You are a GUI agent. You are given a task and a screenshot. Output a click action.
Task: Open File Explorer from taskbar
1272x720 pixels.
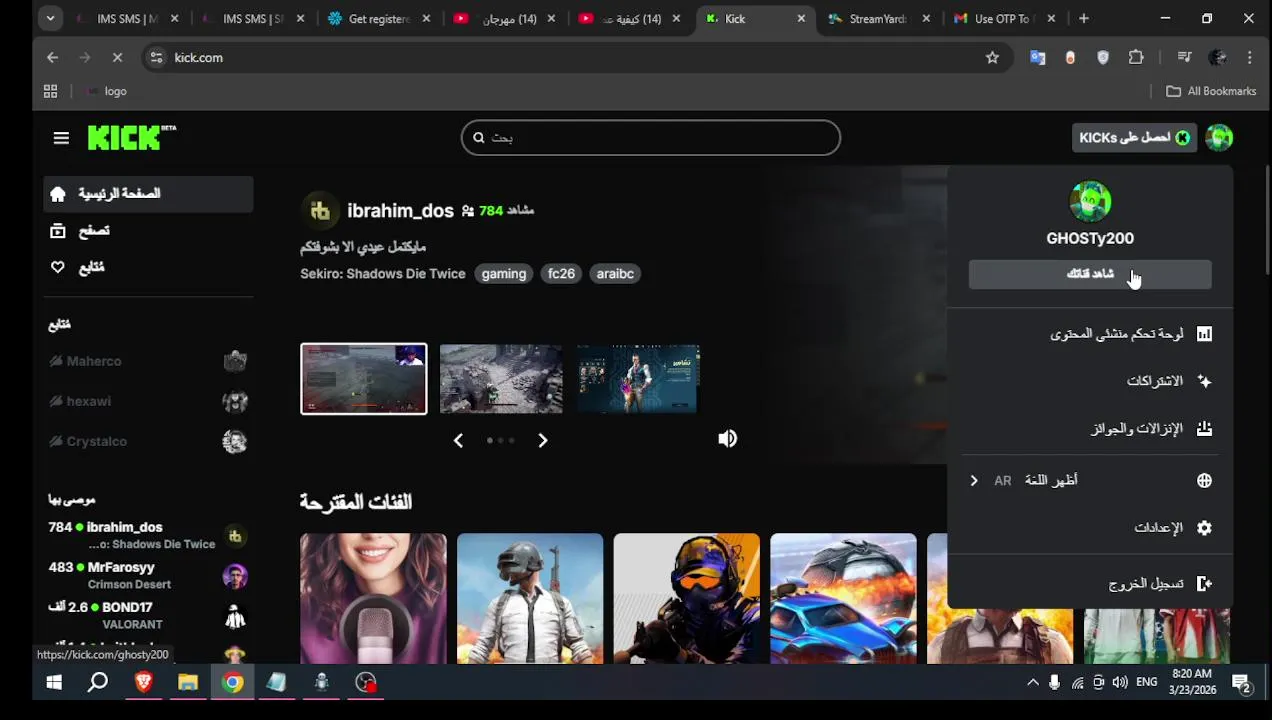pos(188,683)
